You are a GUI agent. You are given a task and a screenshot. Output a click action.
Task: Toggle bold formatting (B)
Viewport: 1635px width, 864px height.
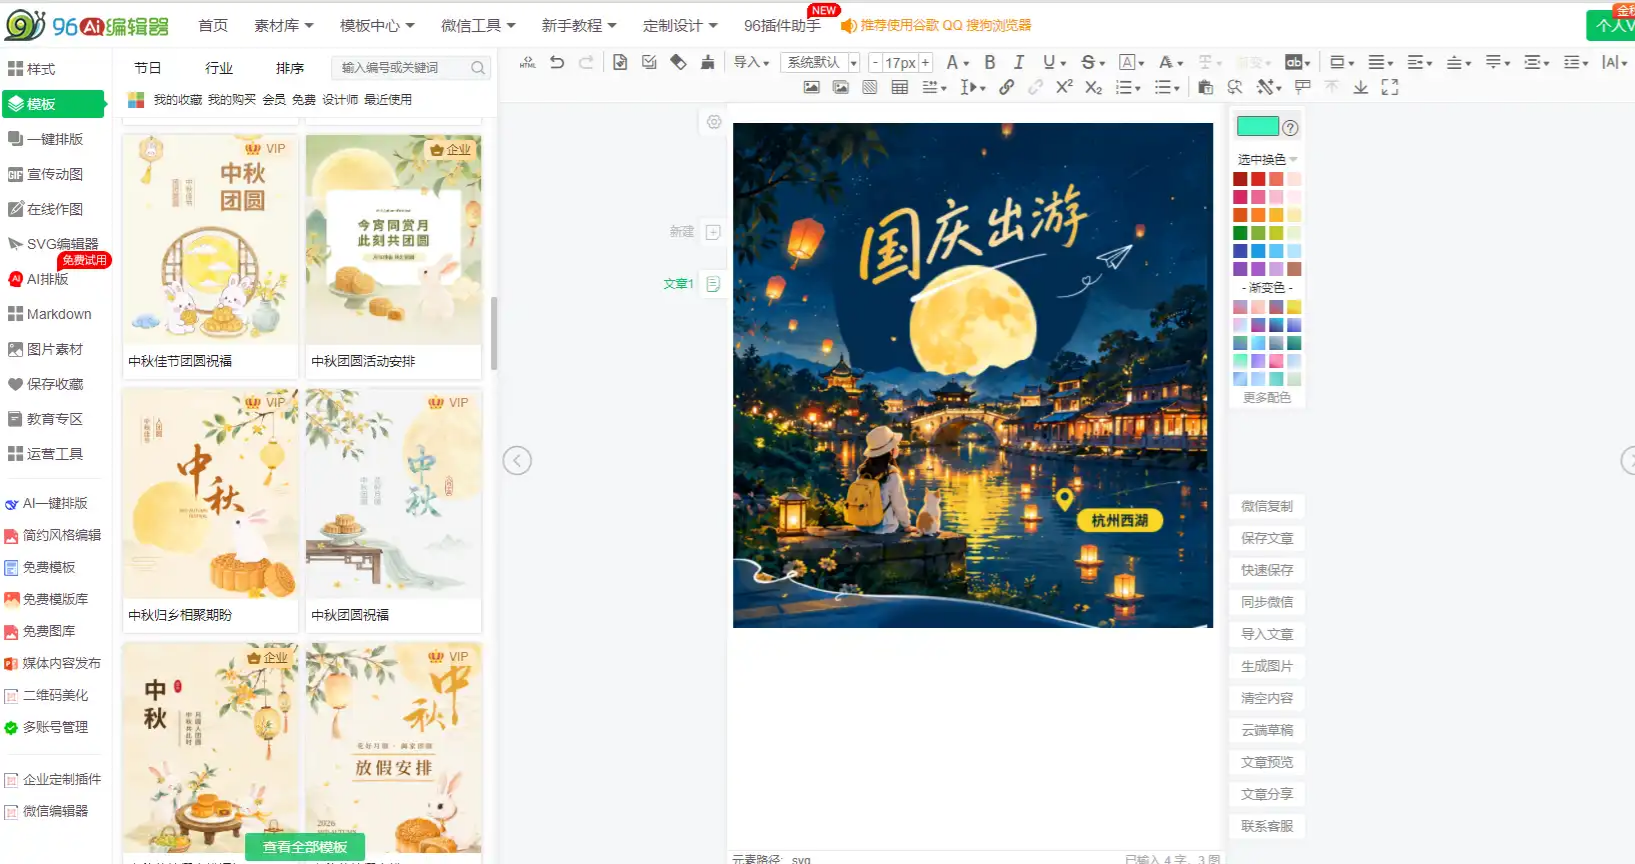tap(990, 62)
